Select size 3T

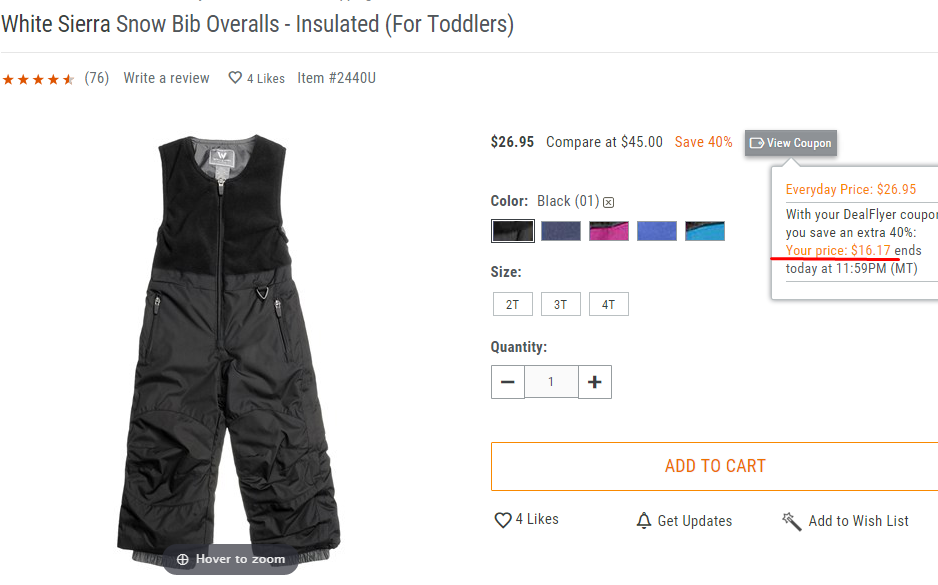(x=561, y=304)
